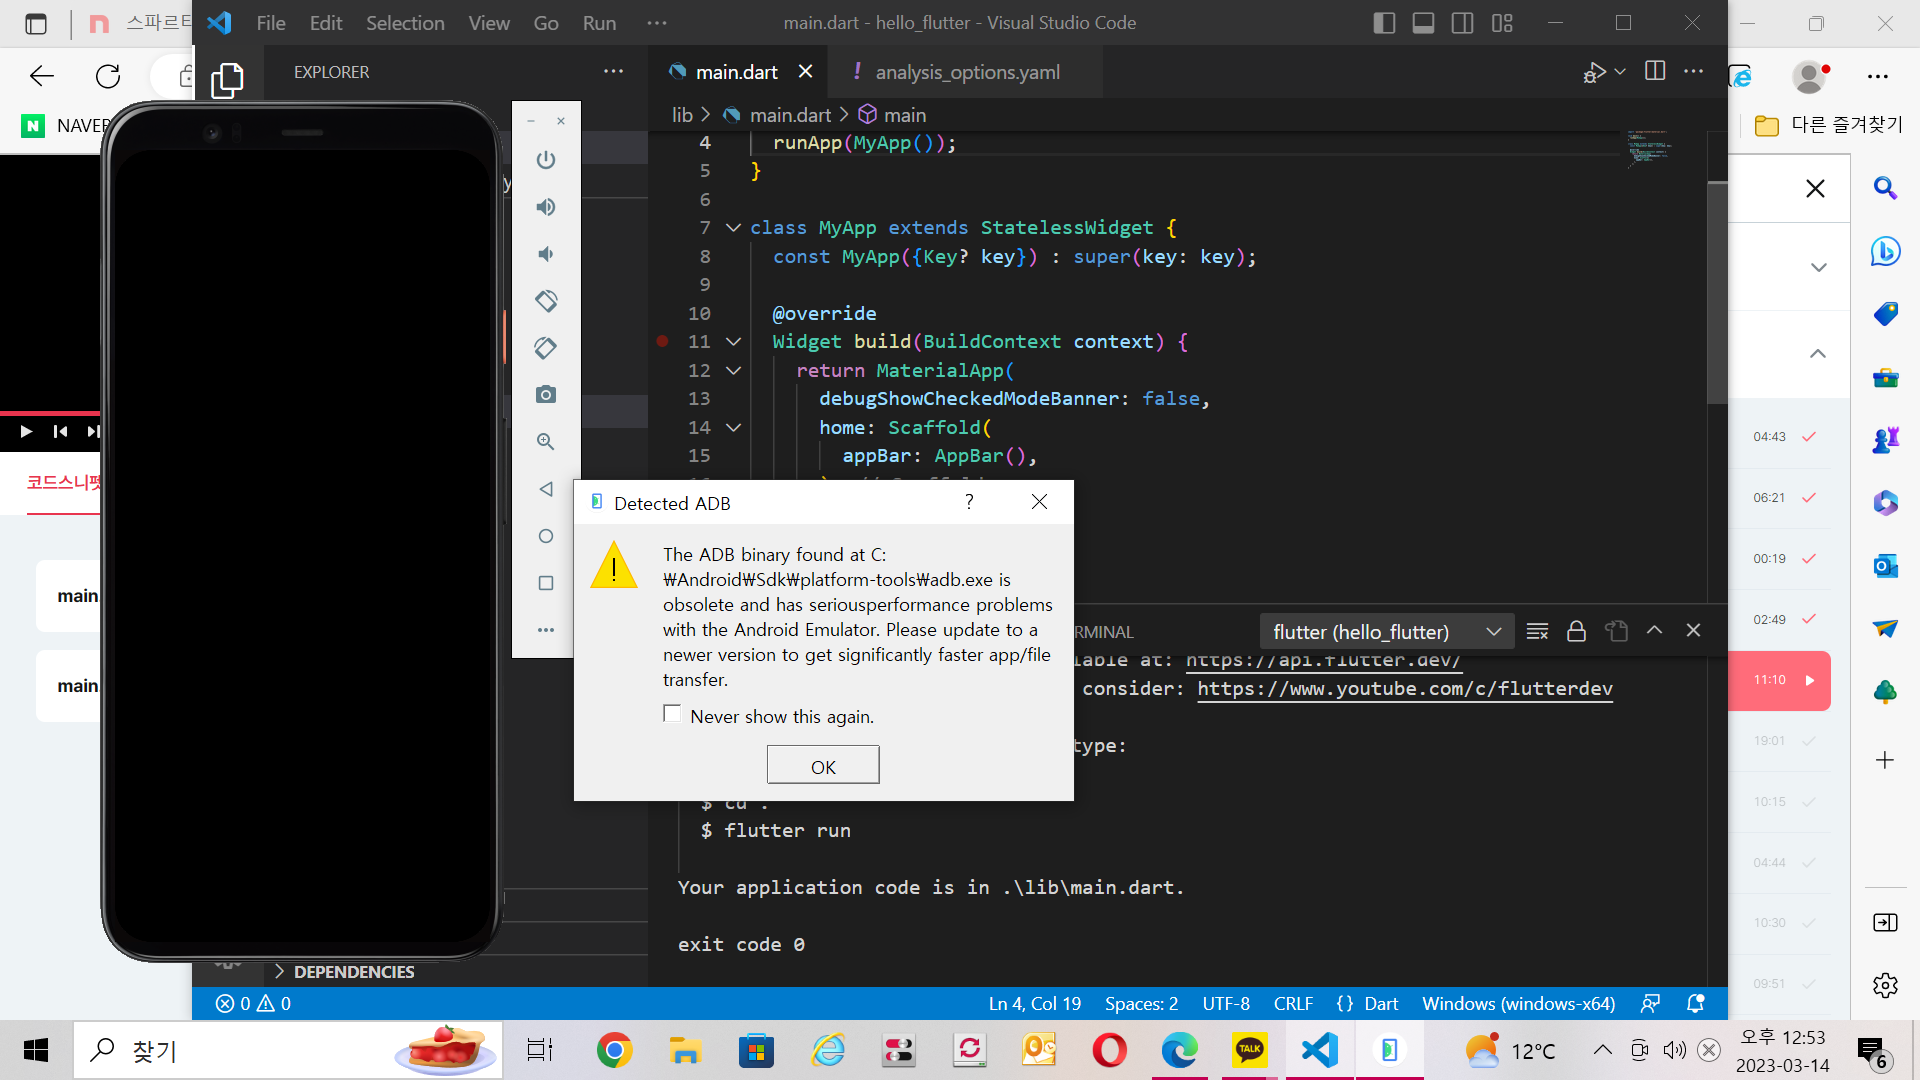Refresh the browser page
The height and width of the screenshot is (1080, 1920).
pyautogui.click(x=108, y=76)
